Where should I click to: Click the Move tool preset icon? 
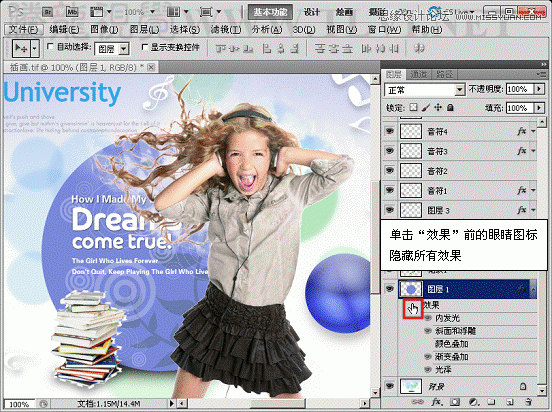coord(21,48)
